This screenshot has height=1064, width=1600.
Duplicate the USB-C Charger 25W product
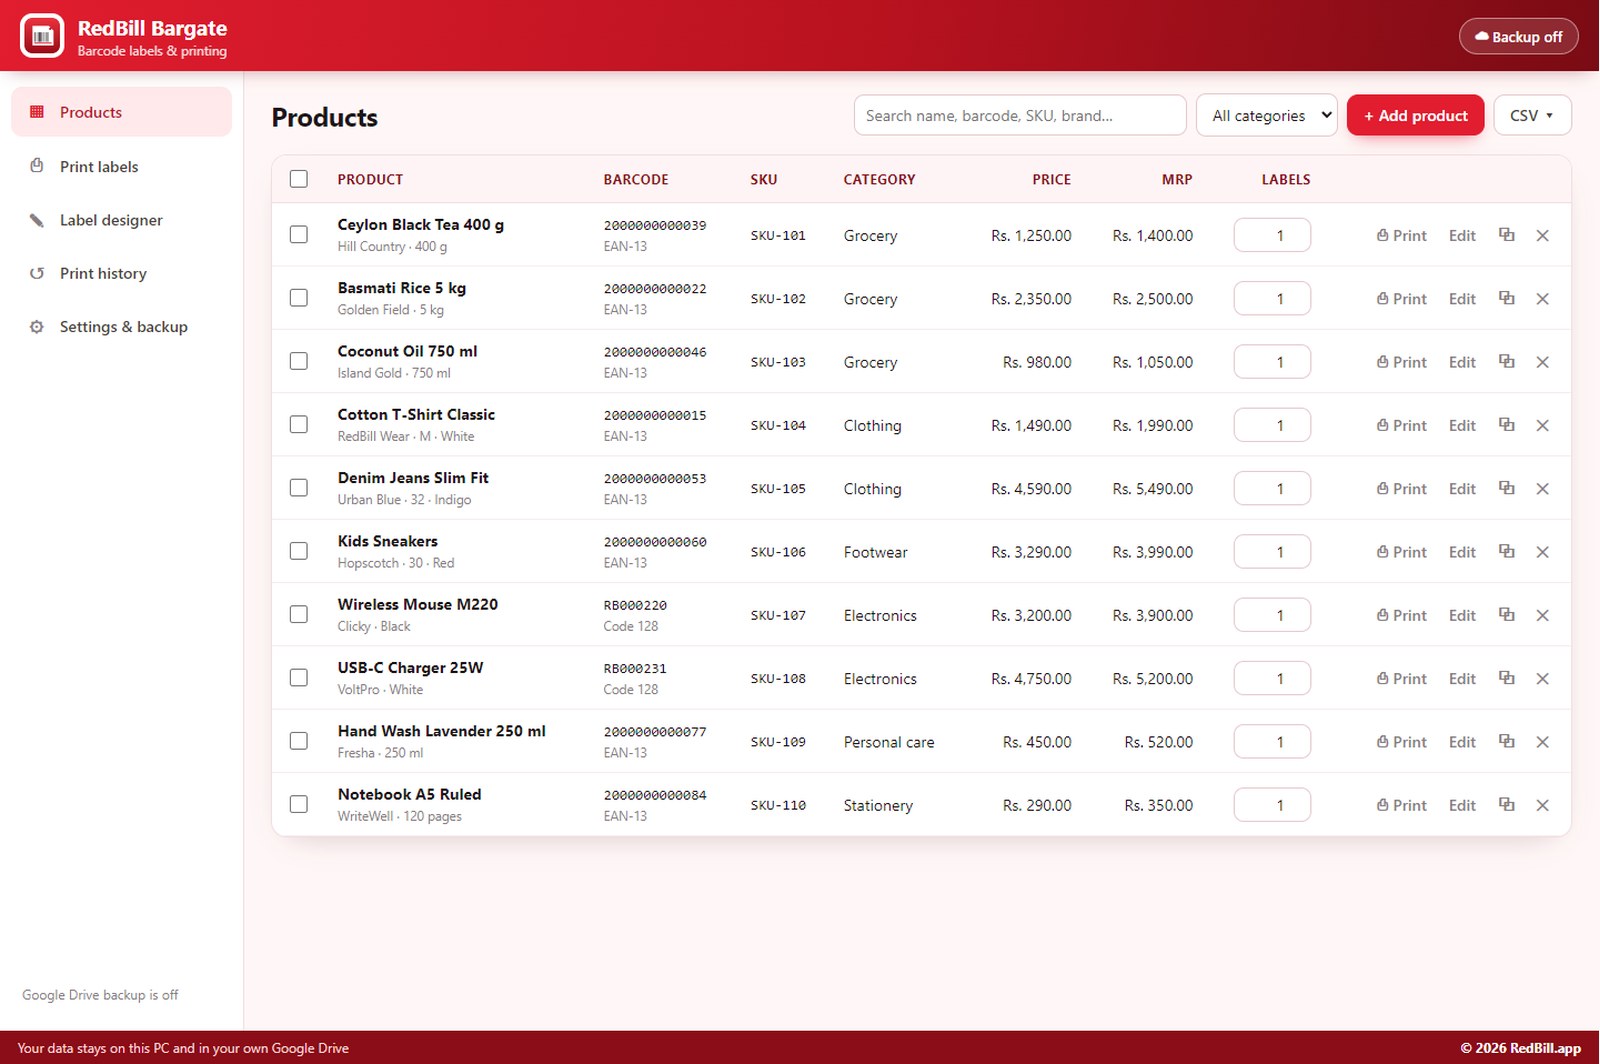pyautogui.click(x=1506, y=678)
